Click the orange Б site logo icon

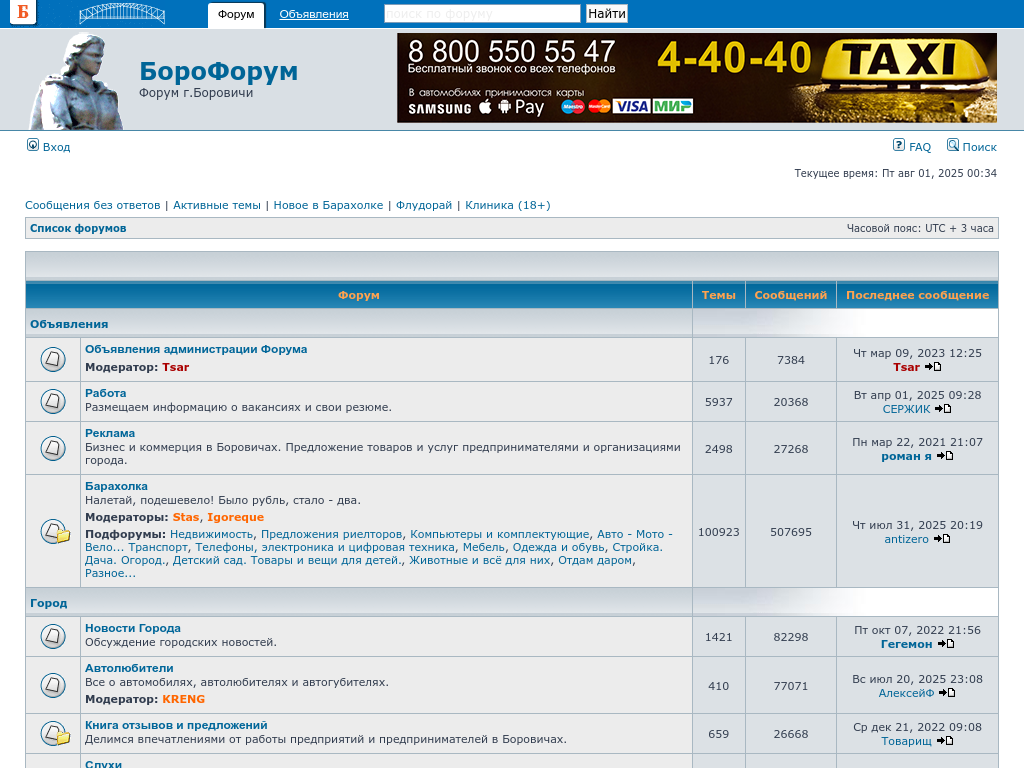click(22, 13)
